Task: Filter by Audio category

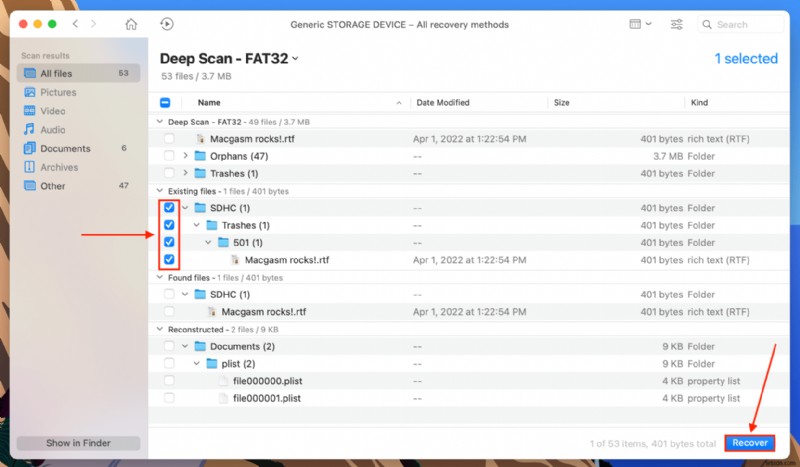Action: (79, 130)
